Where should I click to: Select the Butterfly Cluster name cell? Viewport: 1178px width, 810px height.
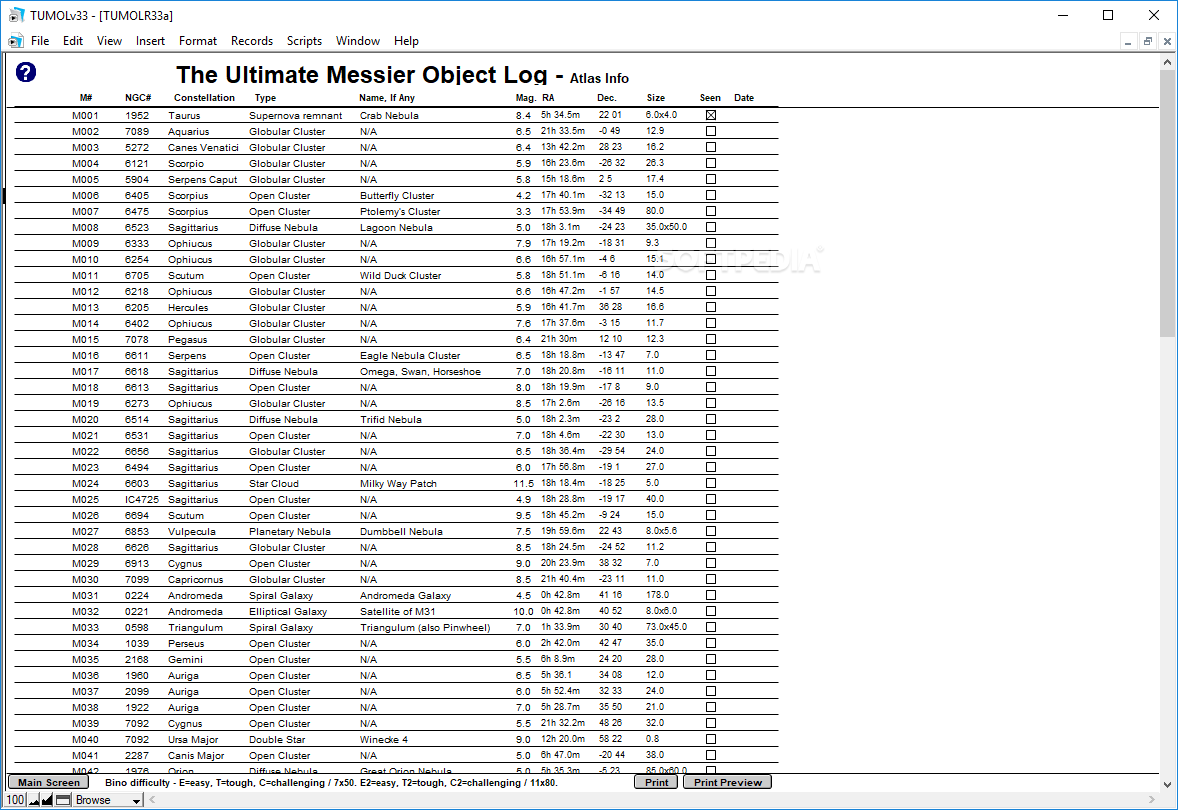click(397, 195)
